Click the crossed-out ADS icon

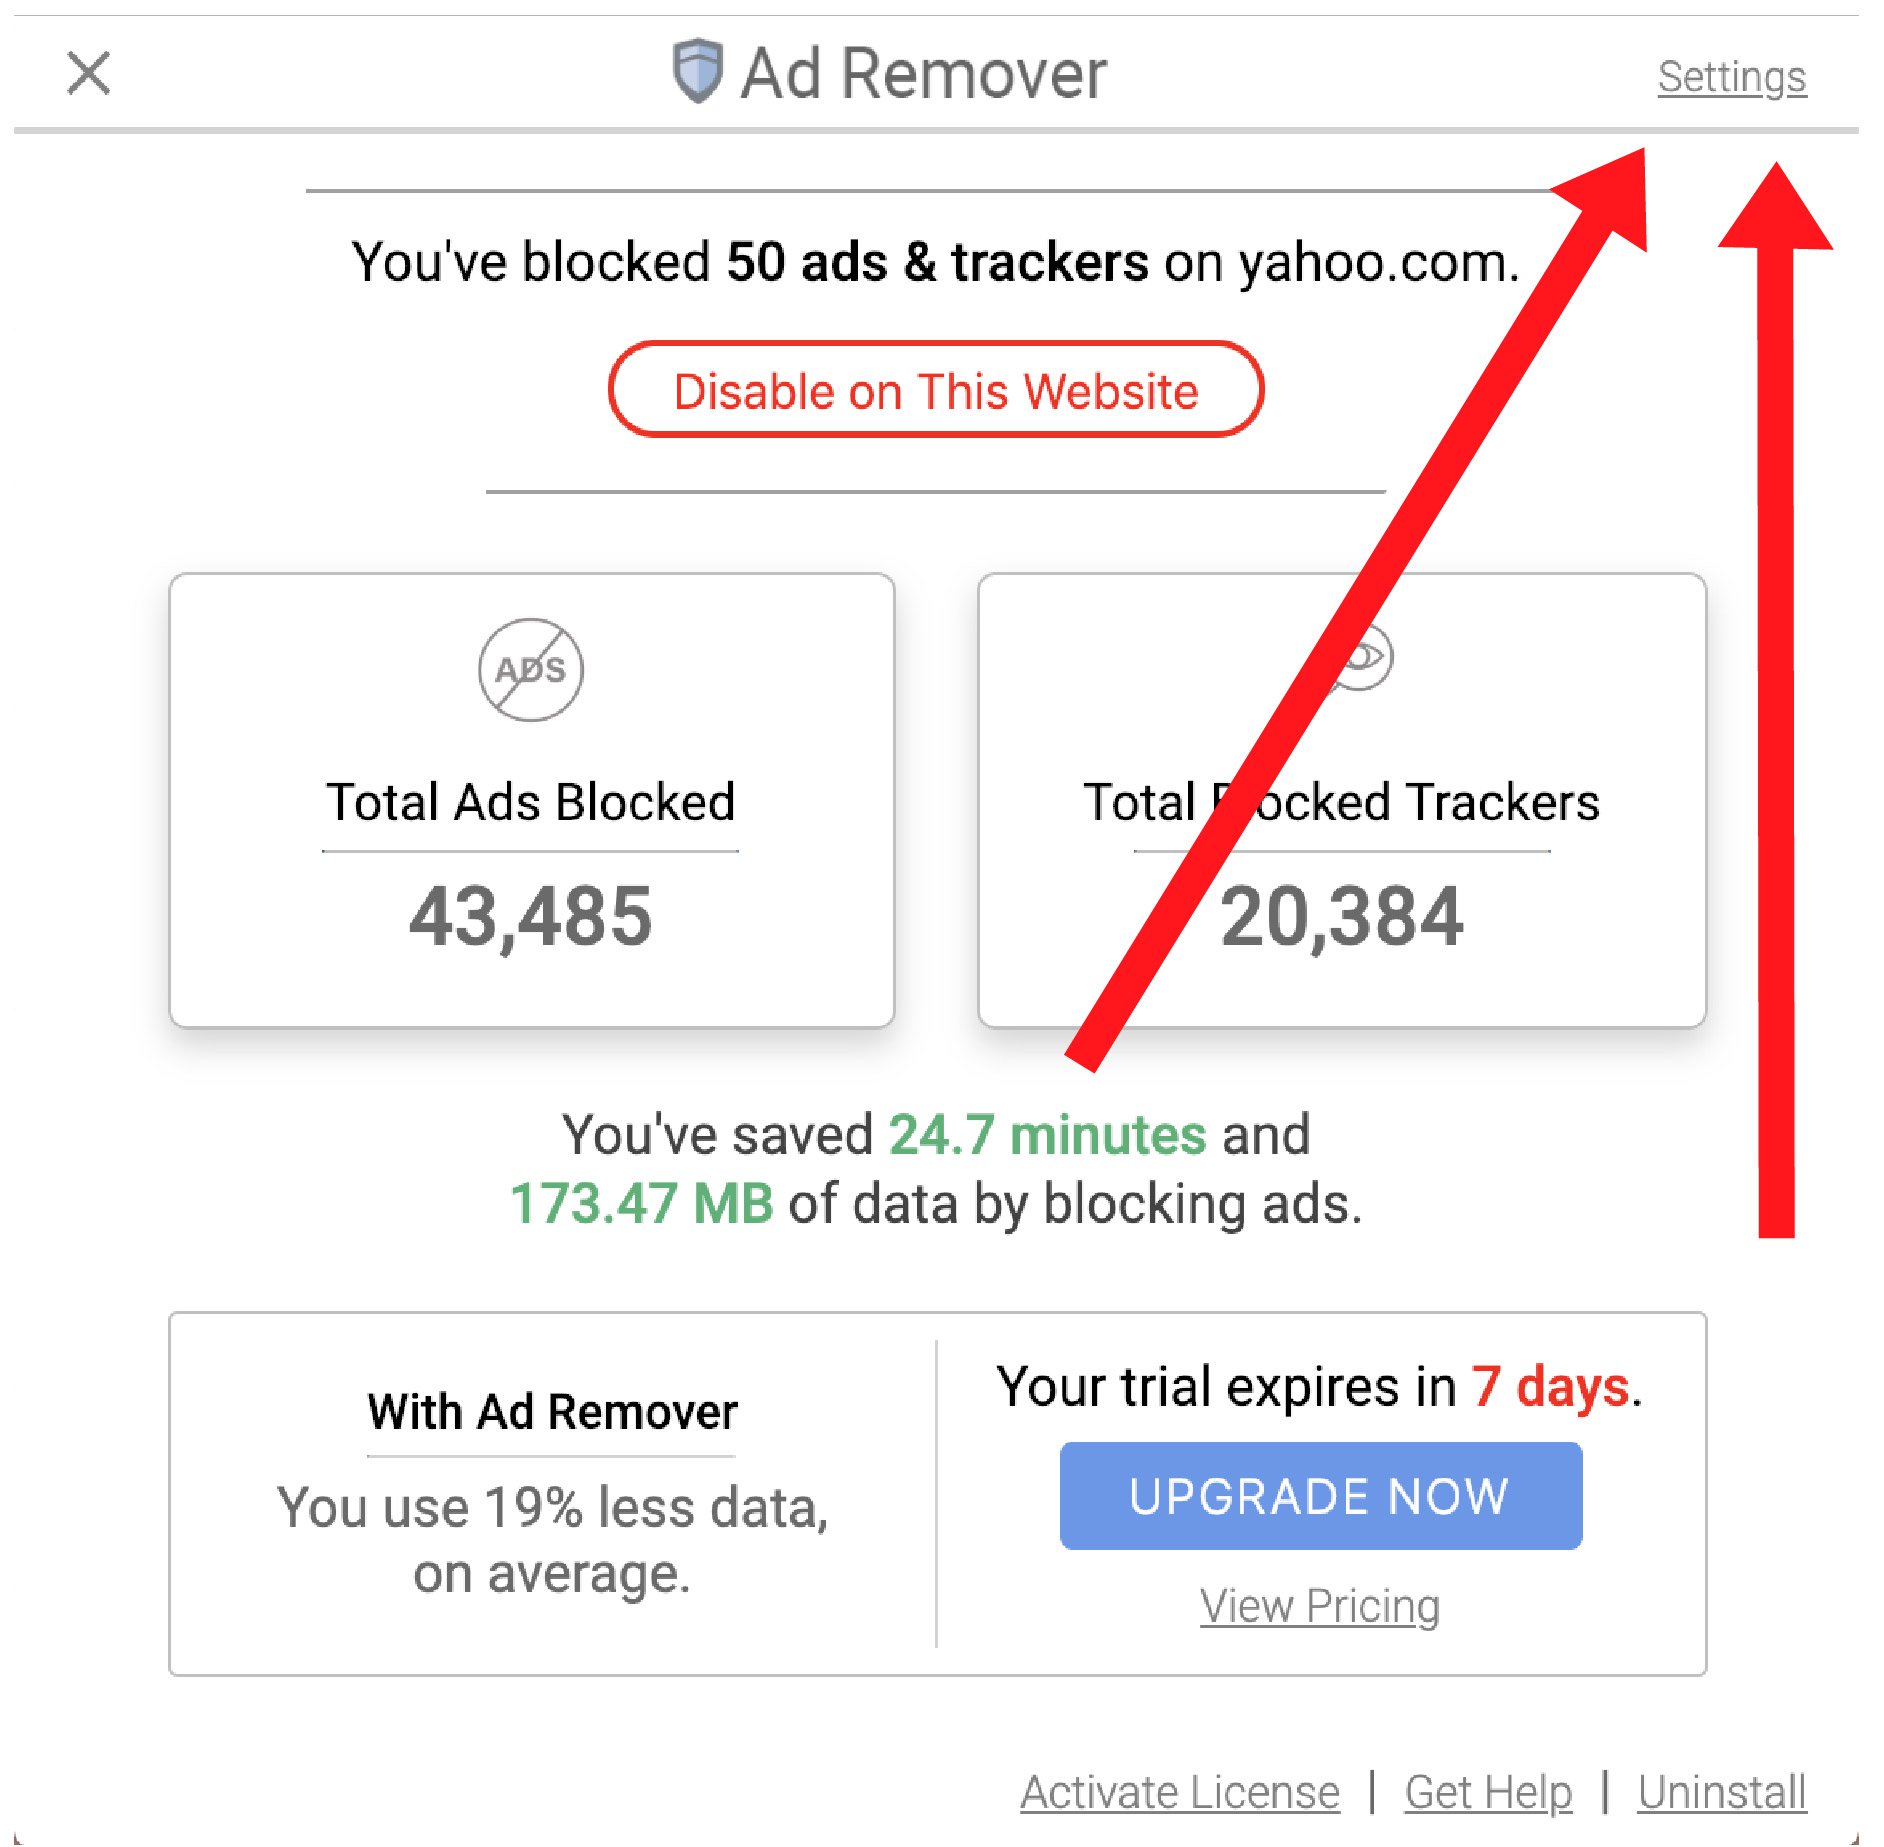click(x=531, y=669)
